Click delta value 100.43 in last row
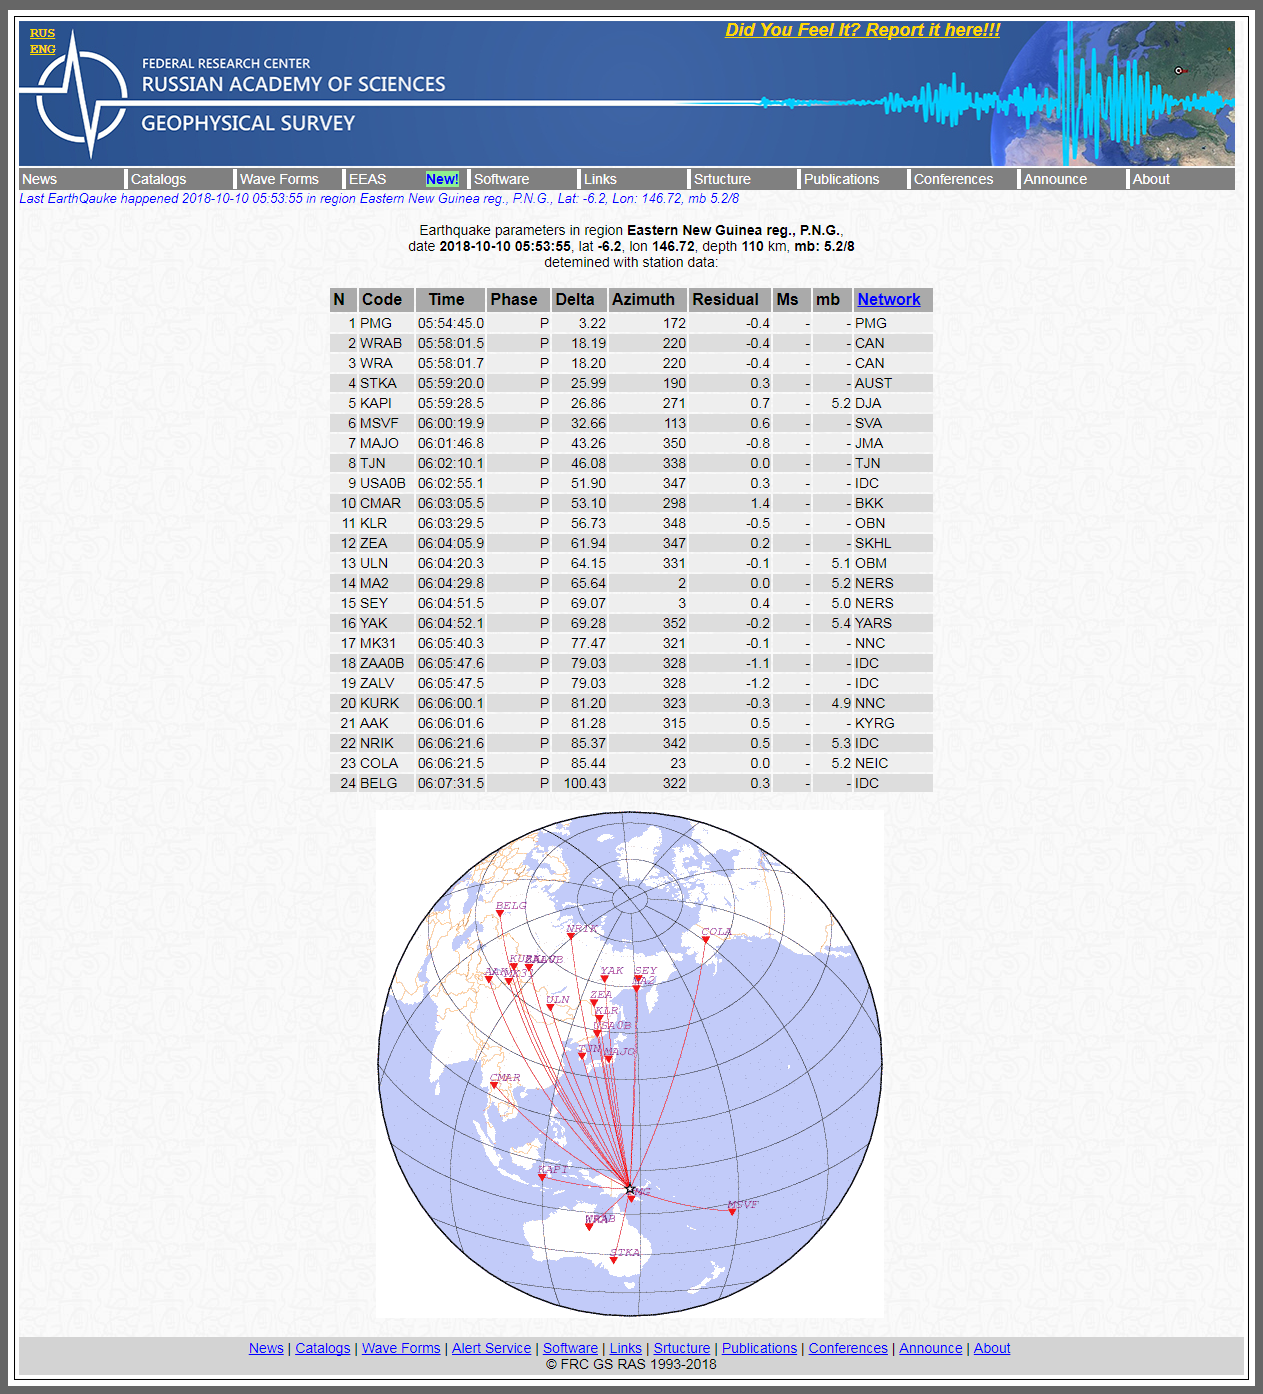The width and height of the screenshot is (1263, 1394). point(585,783)
